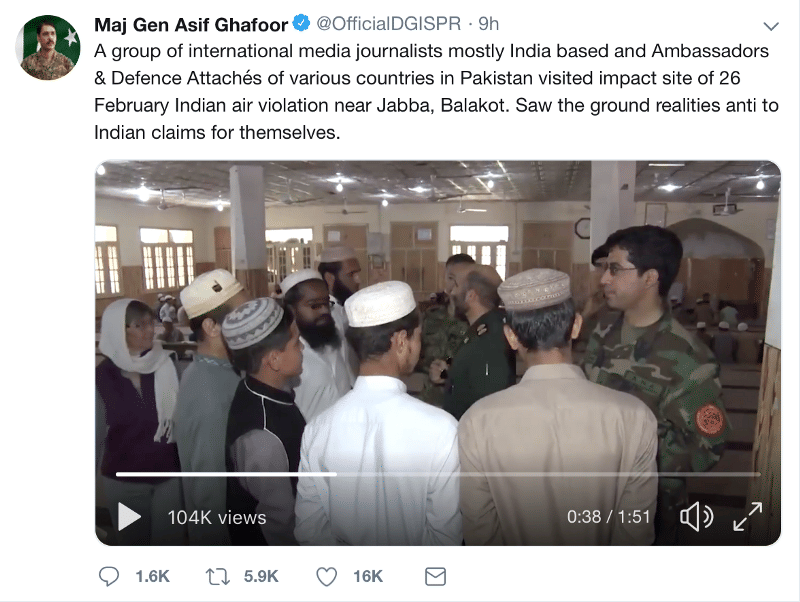
Task: Open Maj Gen Asif Ghafoor's profile name
Action: tap(190, 24)
